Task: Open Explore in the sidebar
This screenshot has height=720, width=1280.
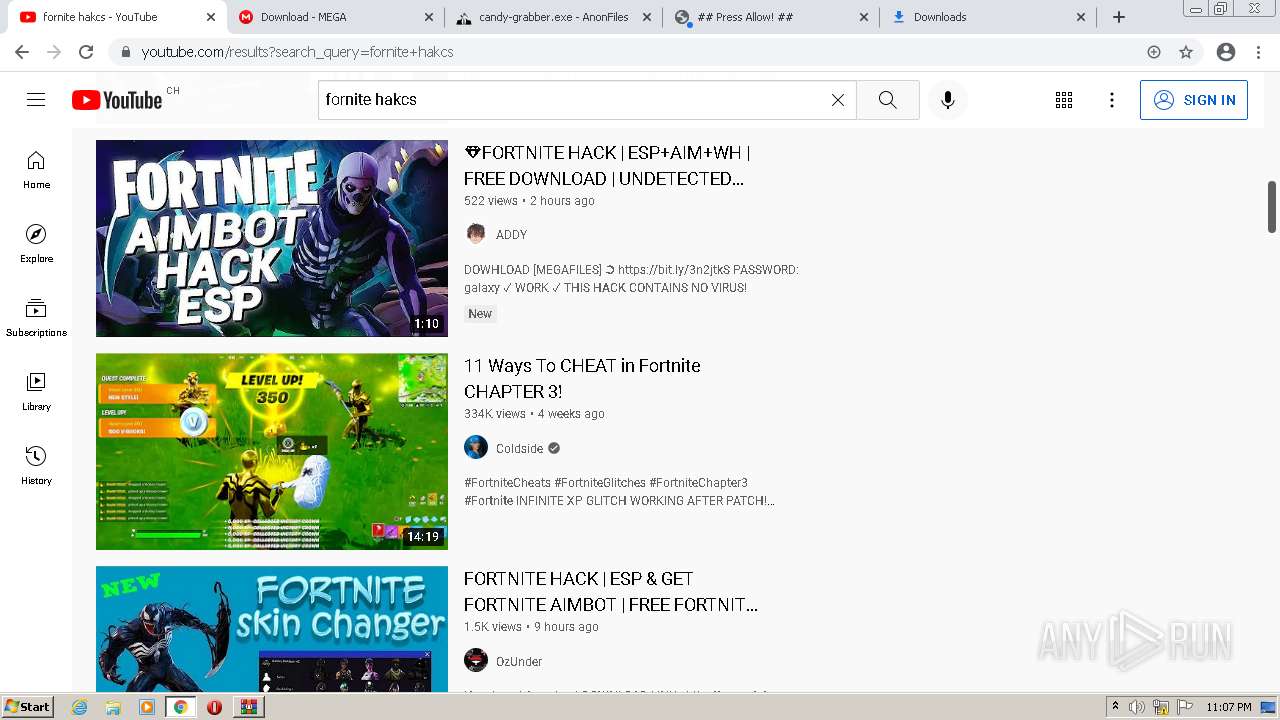Action: pos(36,244)
